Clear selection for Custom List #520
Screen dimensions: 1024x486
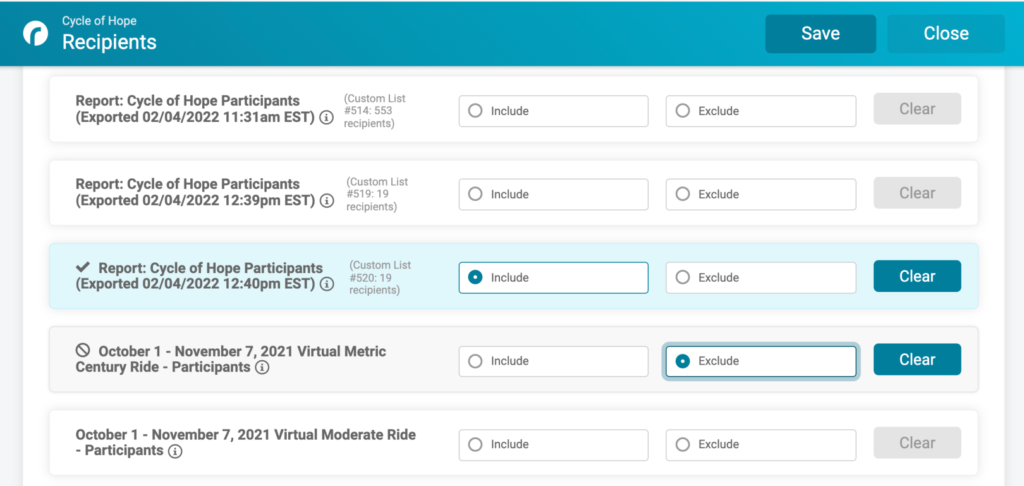click(917, 276)
